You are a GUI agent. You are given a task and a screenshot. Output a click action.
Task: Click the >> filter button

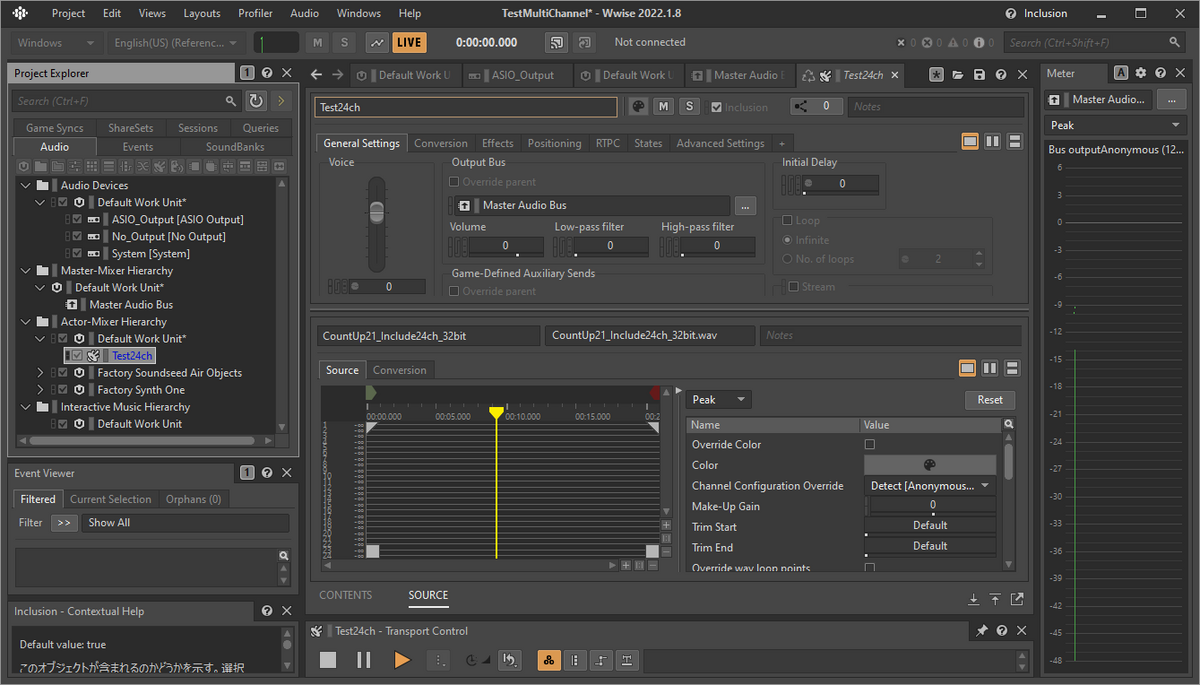[64, 523]
